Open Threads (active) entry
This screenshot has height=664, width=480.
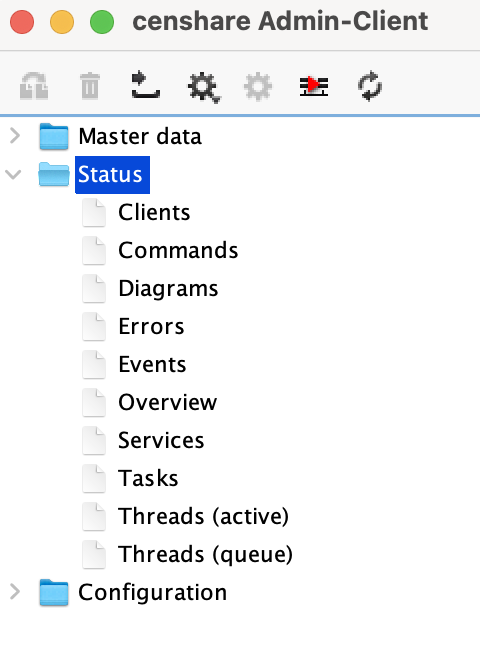[x=204, y=517]
